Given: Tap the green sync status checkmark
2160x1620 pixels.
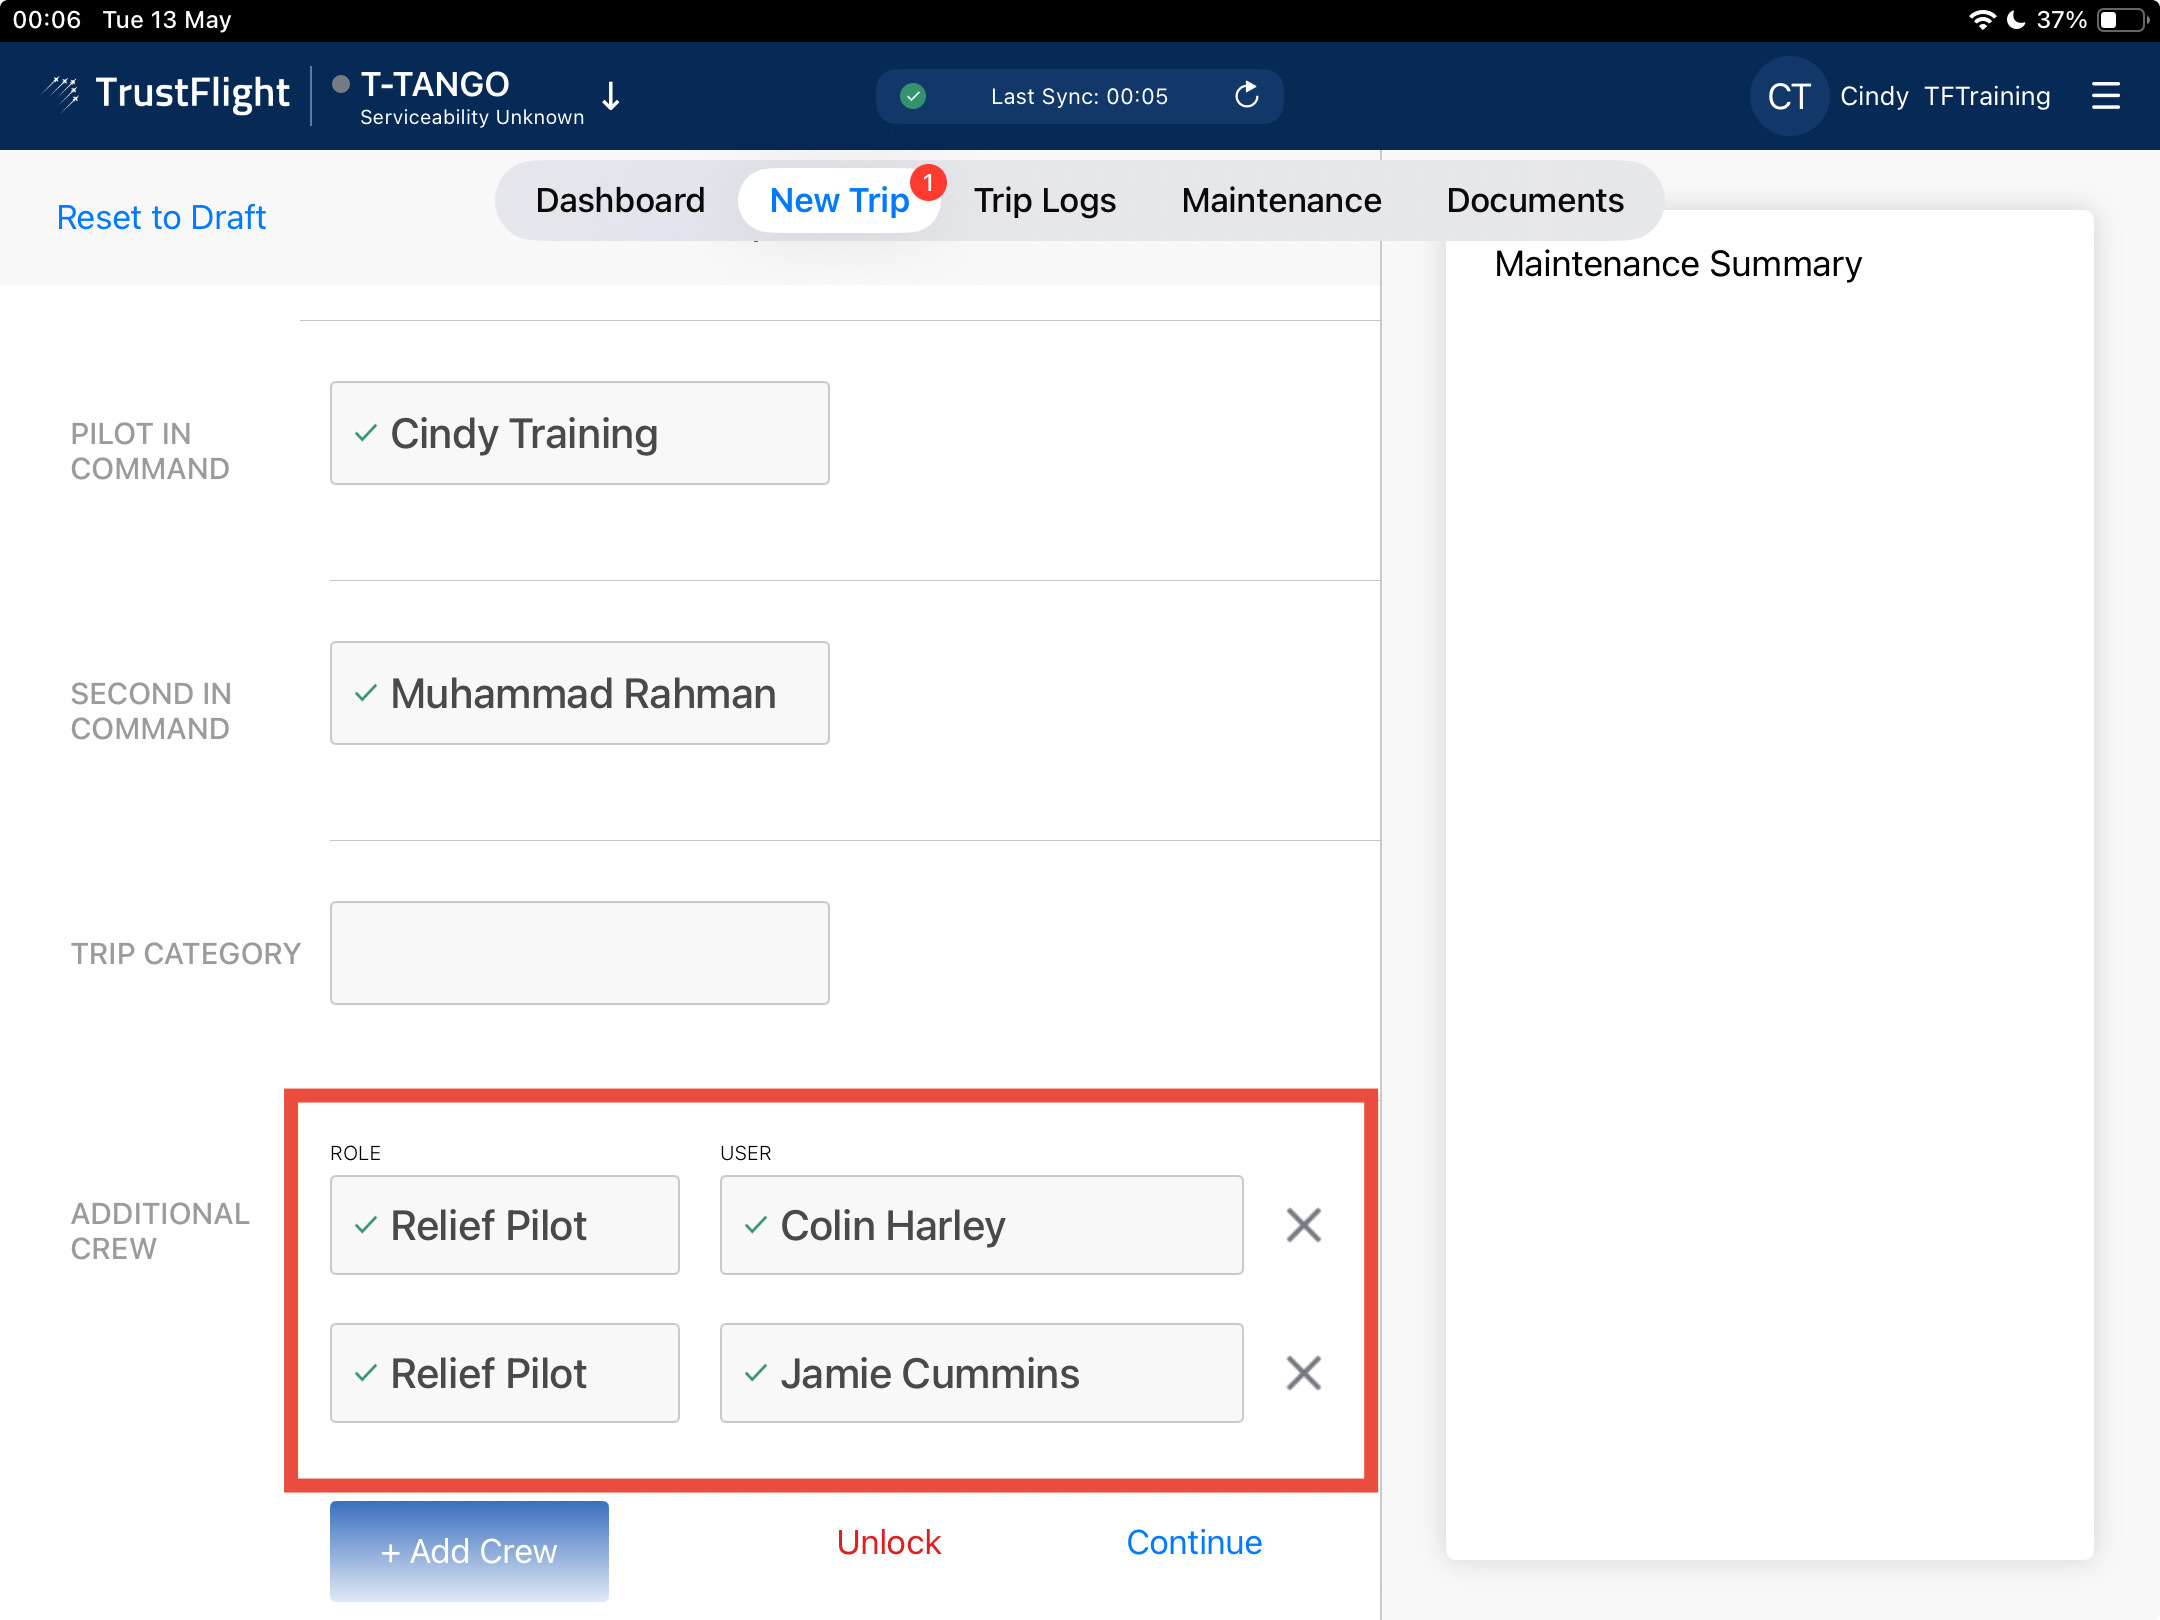Looking at the screenshot, I should click(912, 96).
